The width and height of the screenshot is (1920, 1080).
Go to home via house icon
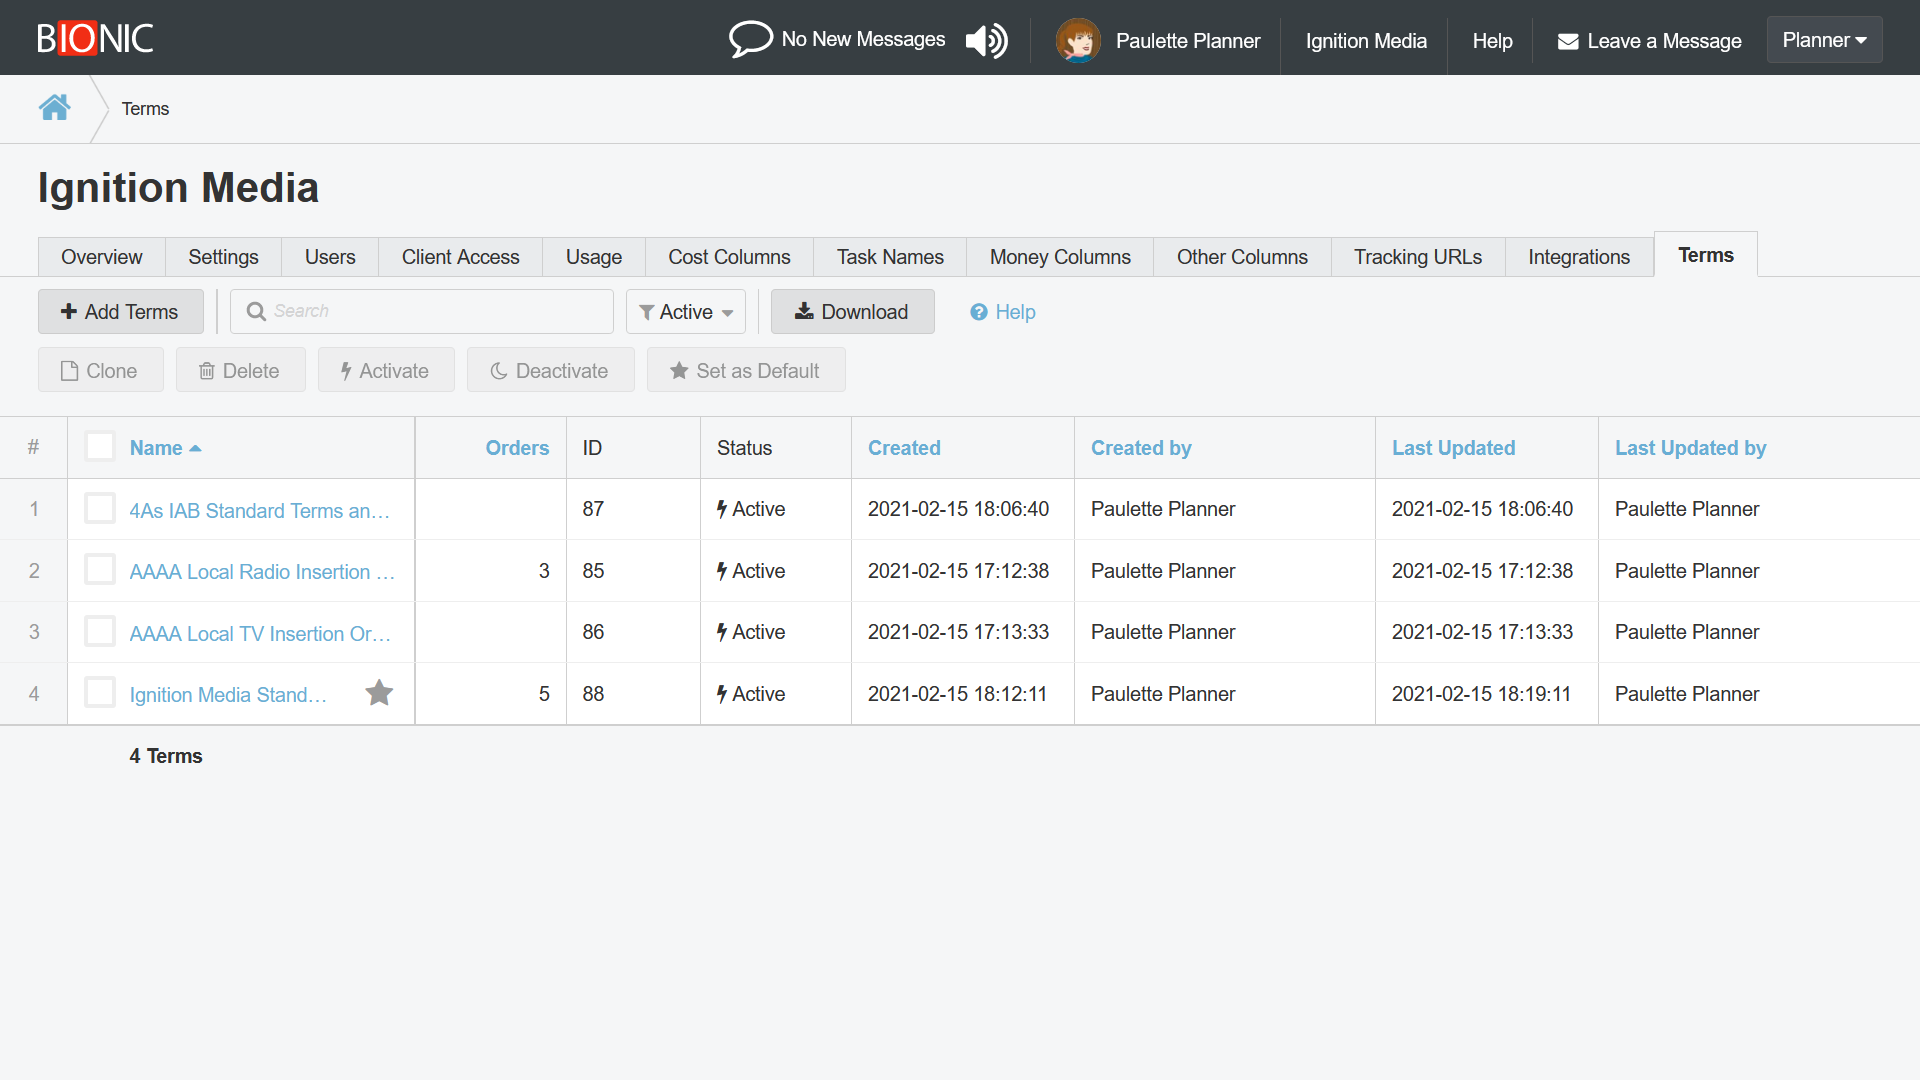pos(55,107)
